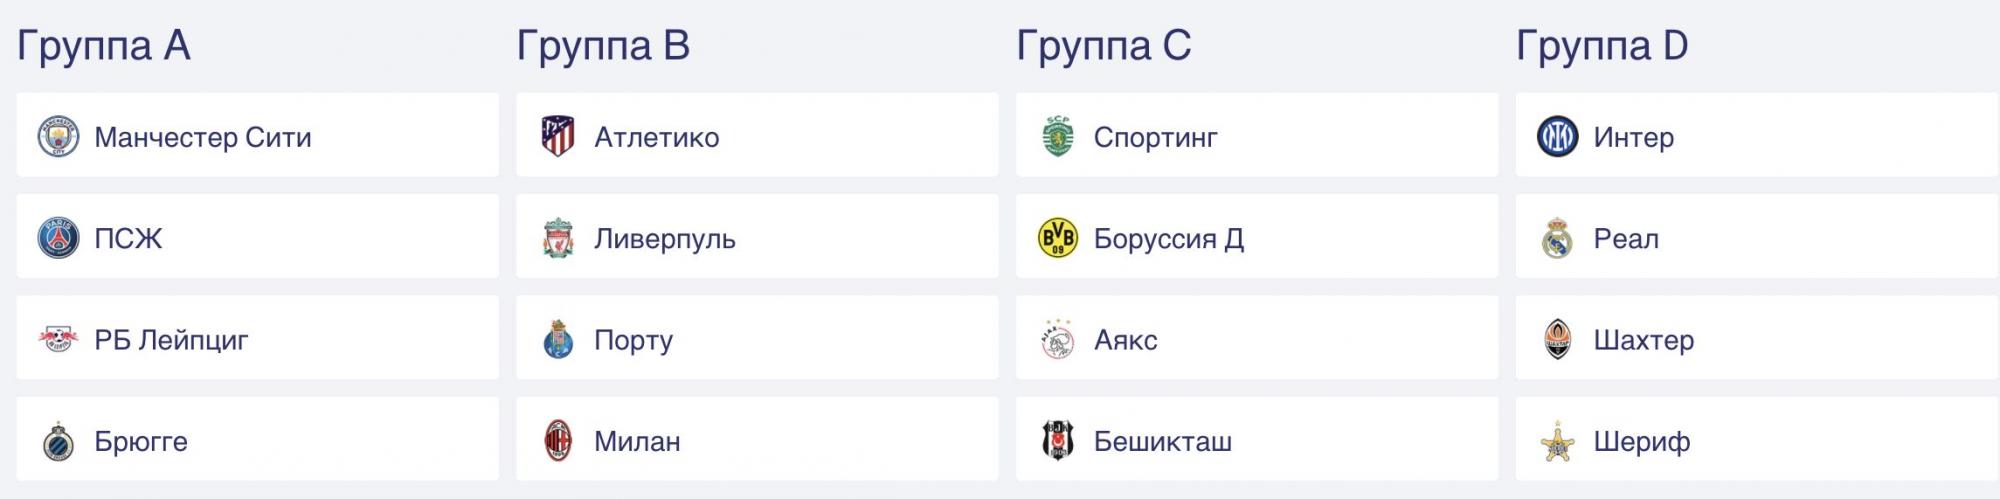
Task: Click the Liverpool club crest
Action: pyautogui.click(x=558, y=239)
